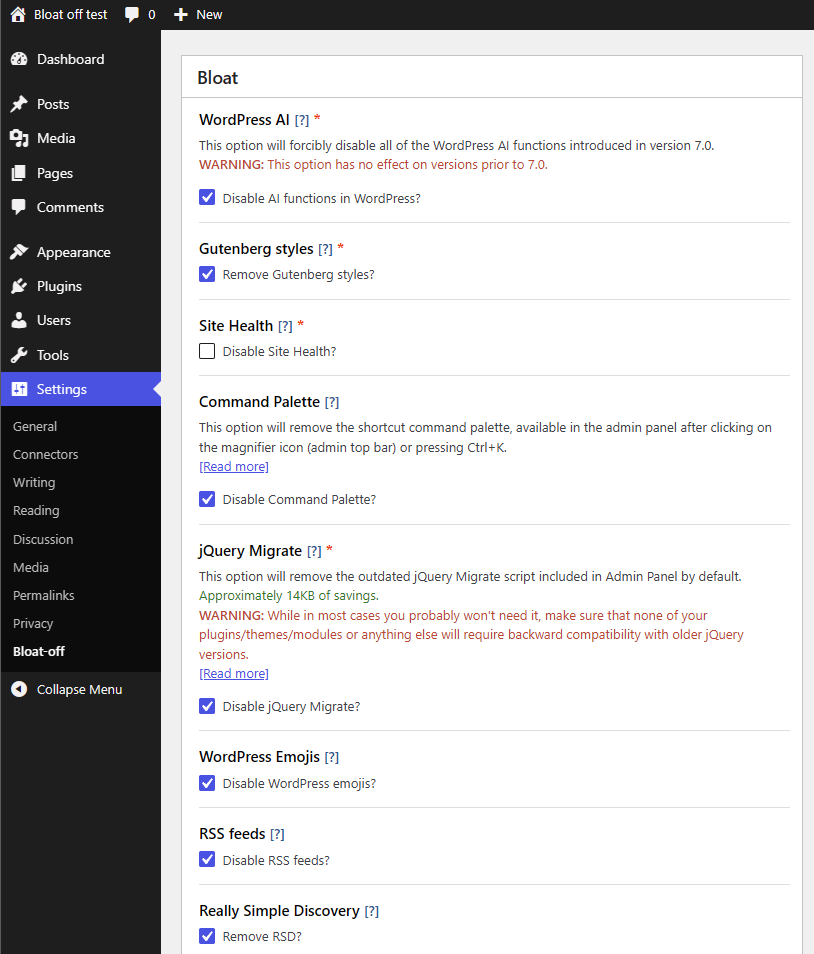
Task: Click the Plugins plug icon
Action: coord(19,286)
